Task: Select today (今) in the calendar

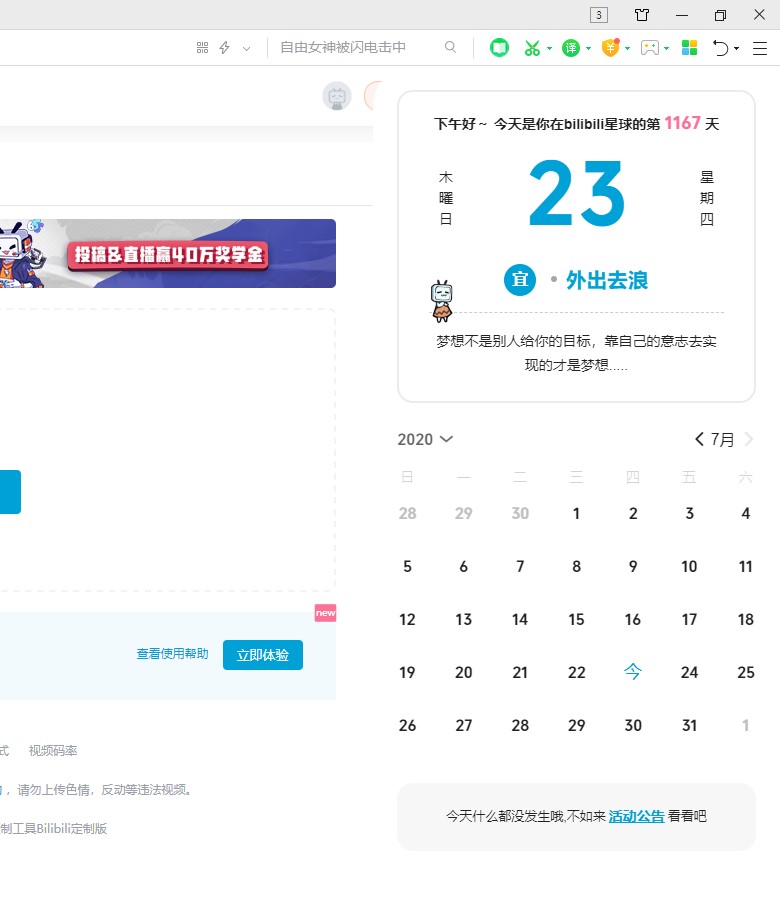Action: tap(633, 672)
